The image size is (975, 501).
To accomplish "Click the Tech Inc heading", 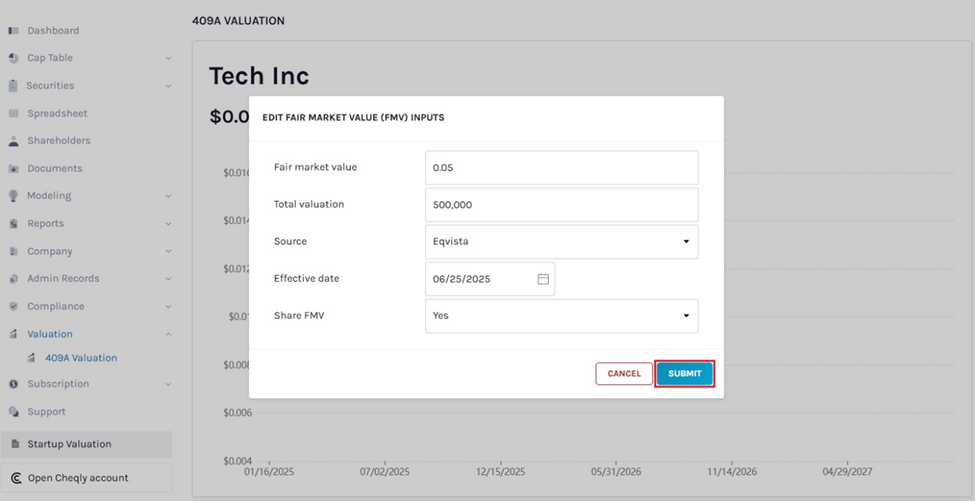I will point(259,76).
